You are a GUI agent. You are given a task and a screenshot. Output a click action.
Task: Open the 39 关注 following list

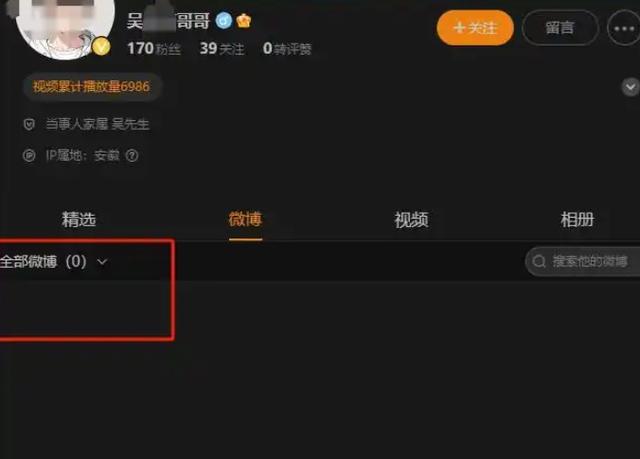point(222,49)
